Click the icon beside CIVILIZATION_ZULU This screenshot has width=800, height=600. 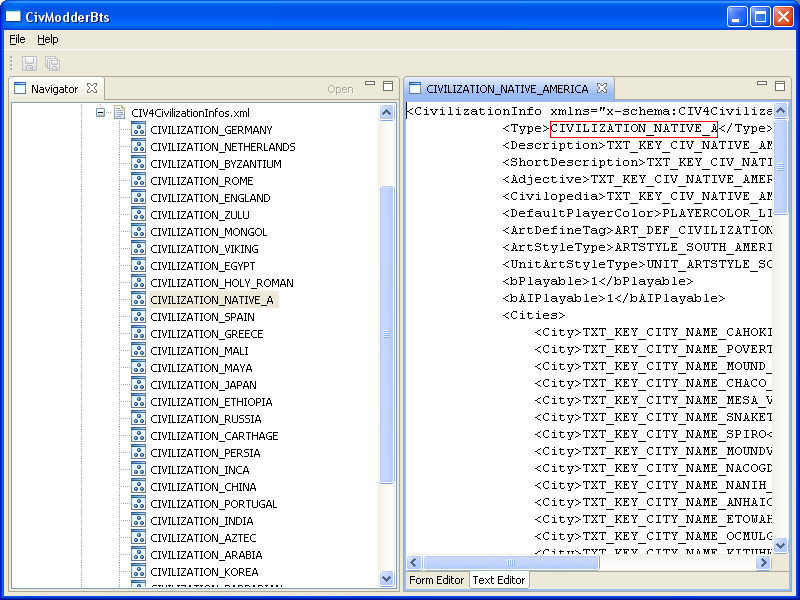pos(138,214)
